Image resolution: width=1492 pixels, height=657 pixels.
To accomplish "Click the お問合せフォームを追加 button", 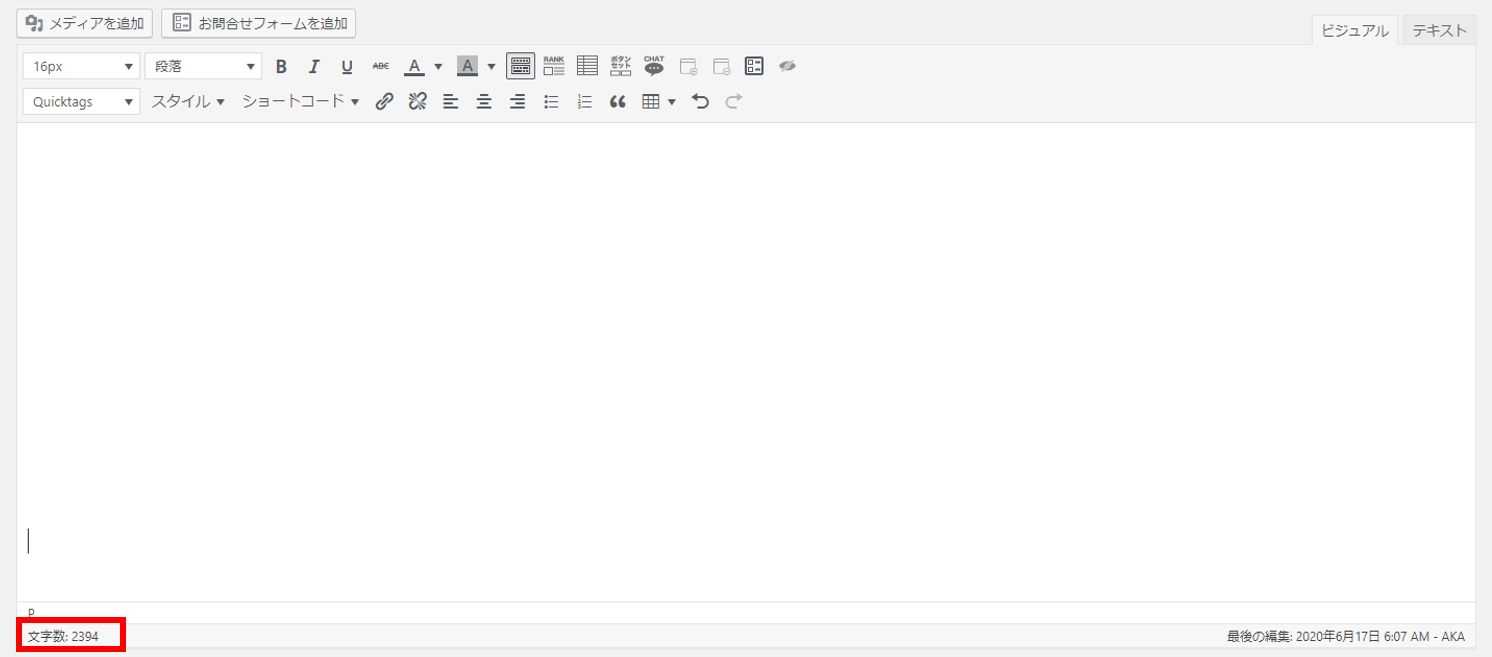I will pyautogui.click(x=258, y=23).
